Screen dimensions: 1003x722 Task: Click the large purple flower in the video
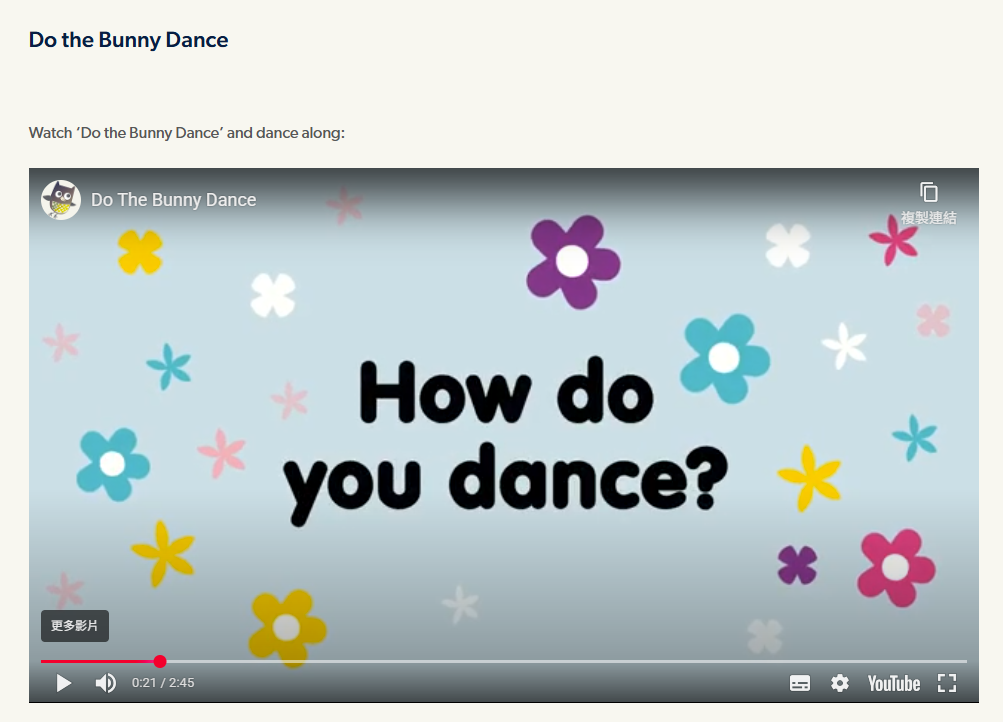(x=573, y=261)
